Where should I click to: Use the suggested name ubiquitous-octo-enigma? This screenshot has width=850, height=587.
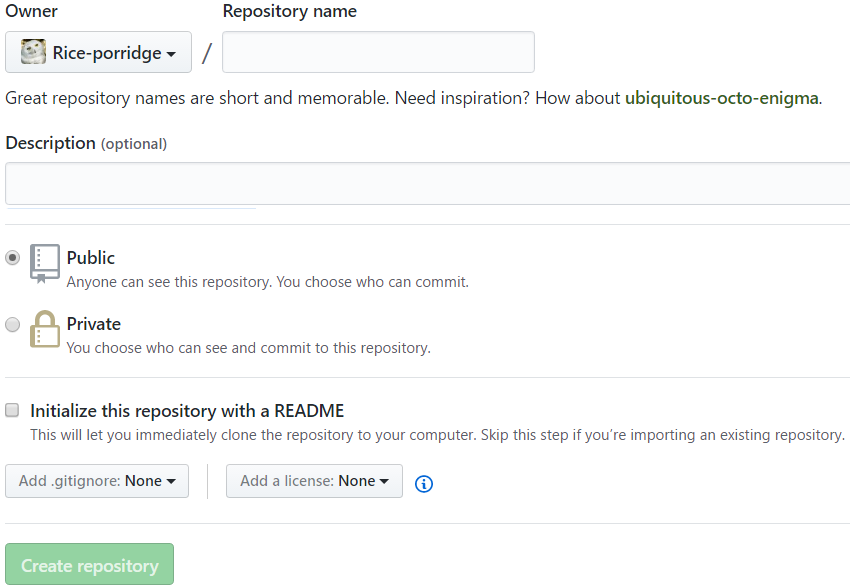point(722,98)
